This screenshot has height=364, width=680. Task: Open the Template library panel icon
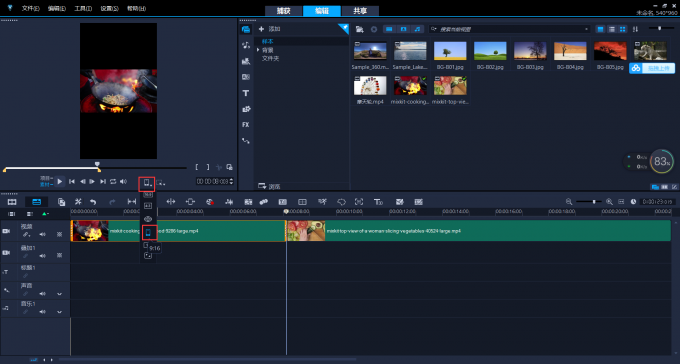(x=246, y=61)
